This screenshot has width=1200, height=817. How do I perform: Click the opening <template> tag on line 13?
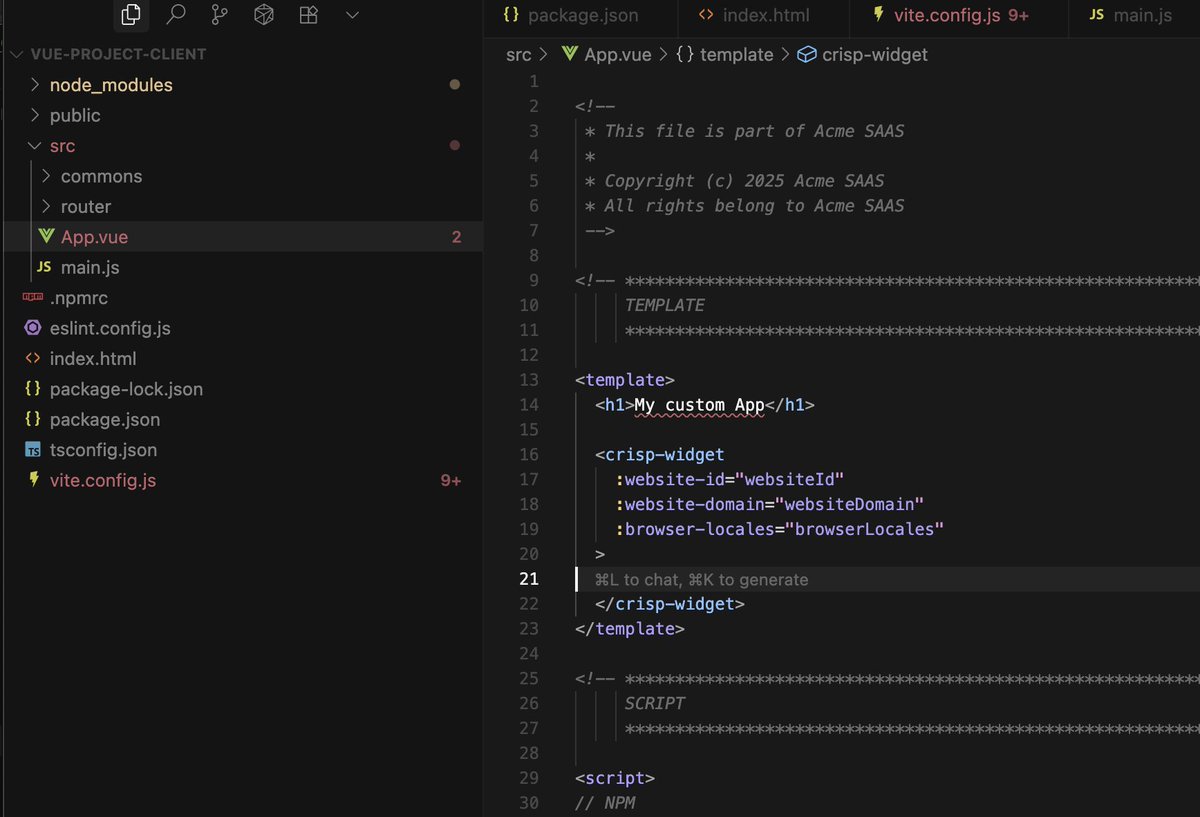(625, 380)
